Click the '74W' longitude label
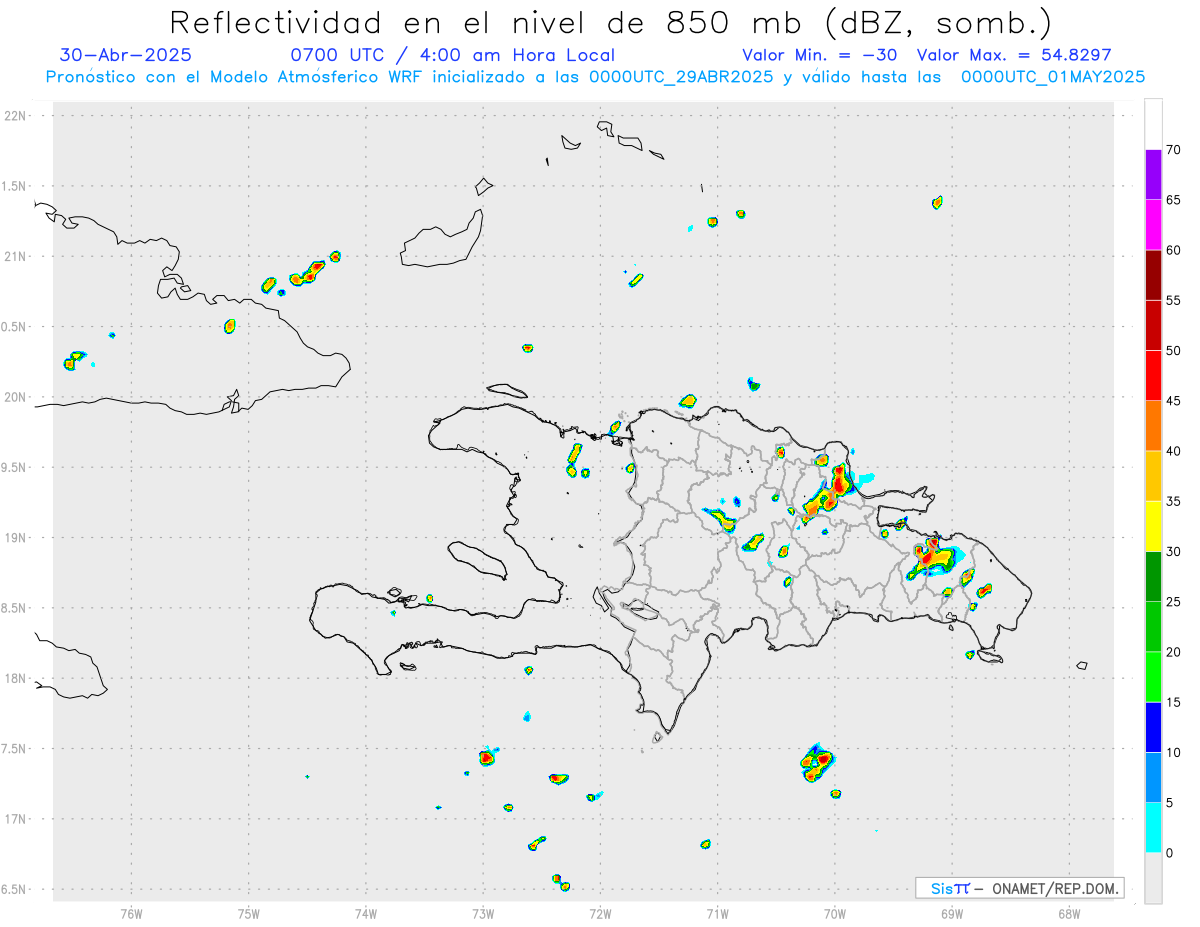 [366, 913]
